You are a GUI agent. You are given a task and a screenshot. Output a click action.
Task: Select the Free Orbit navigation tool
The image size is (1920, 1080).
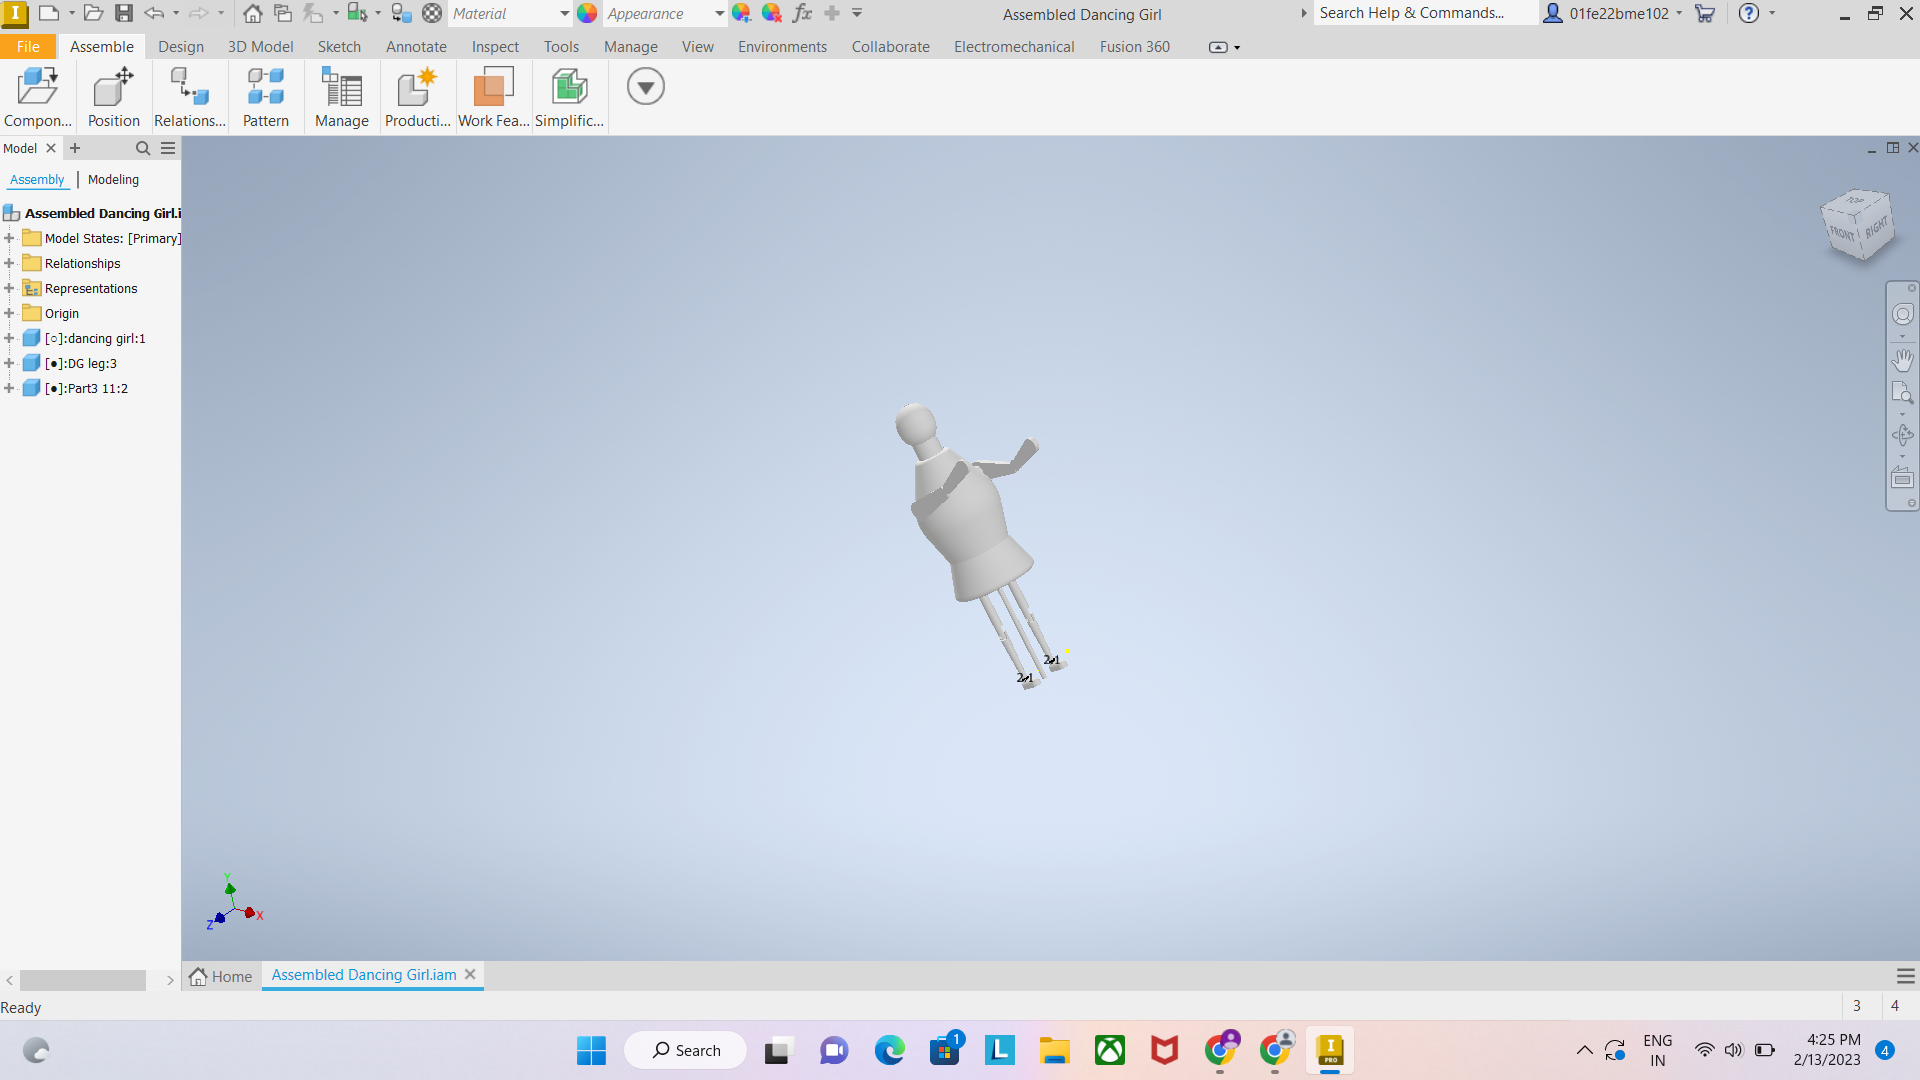[1904, 435]
